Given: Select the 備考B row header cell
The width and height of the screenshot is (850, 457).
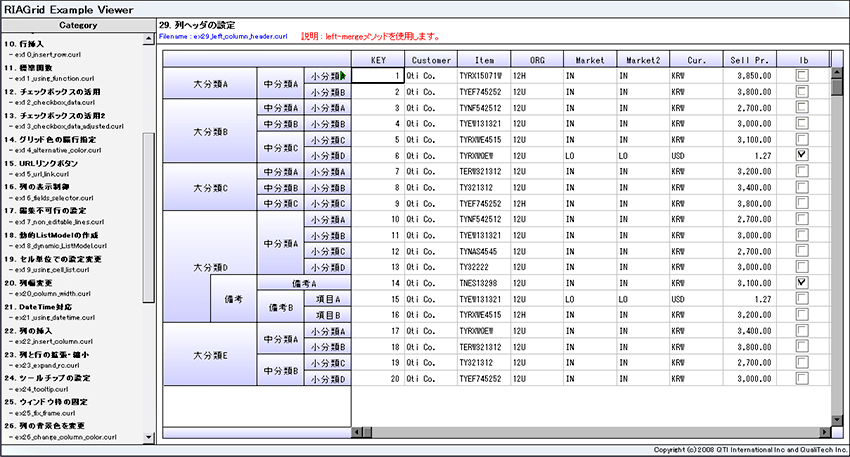Looking at the screenshot, I should [280, 307].
